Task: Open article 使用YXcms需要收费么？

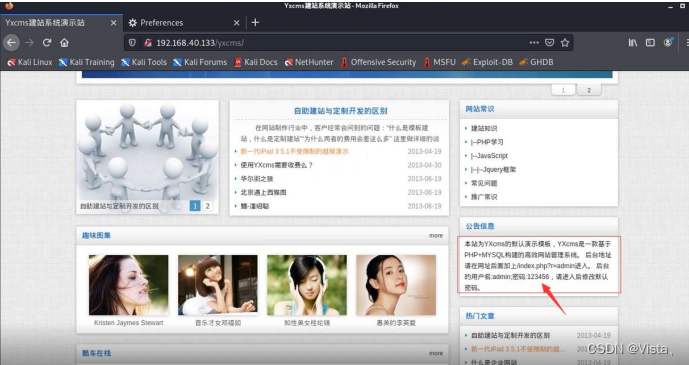Action: pos(276,165)
